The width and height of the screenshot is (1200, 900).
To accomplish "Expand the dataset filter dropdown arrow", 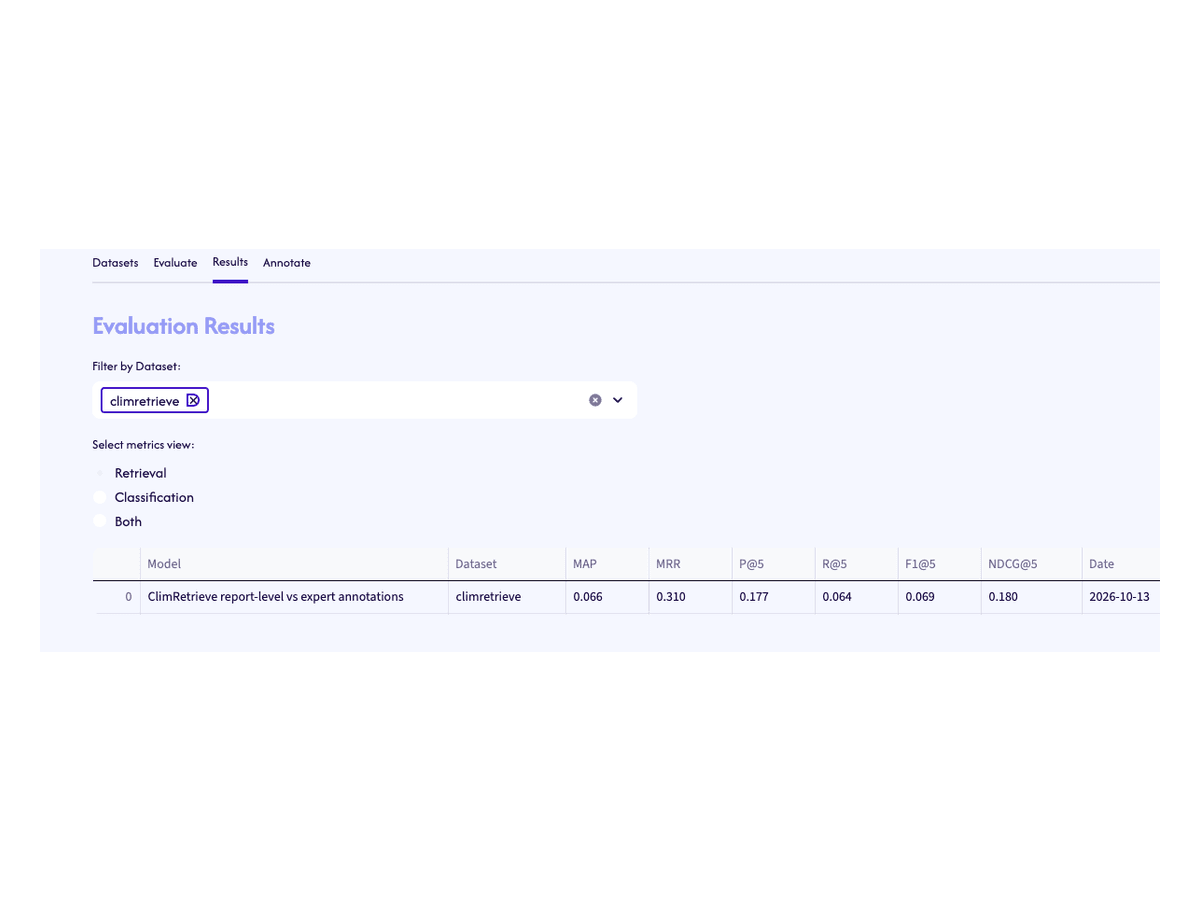I will pos(618,400).
